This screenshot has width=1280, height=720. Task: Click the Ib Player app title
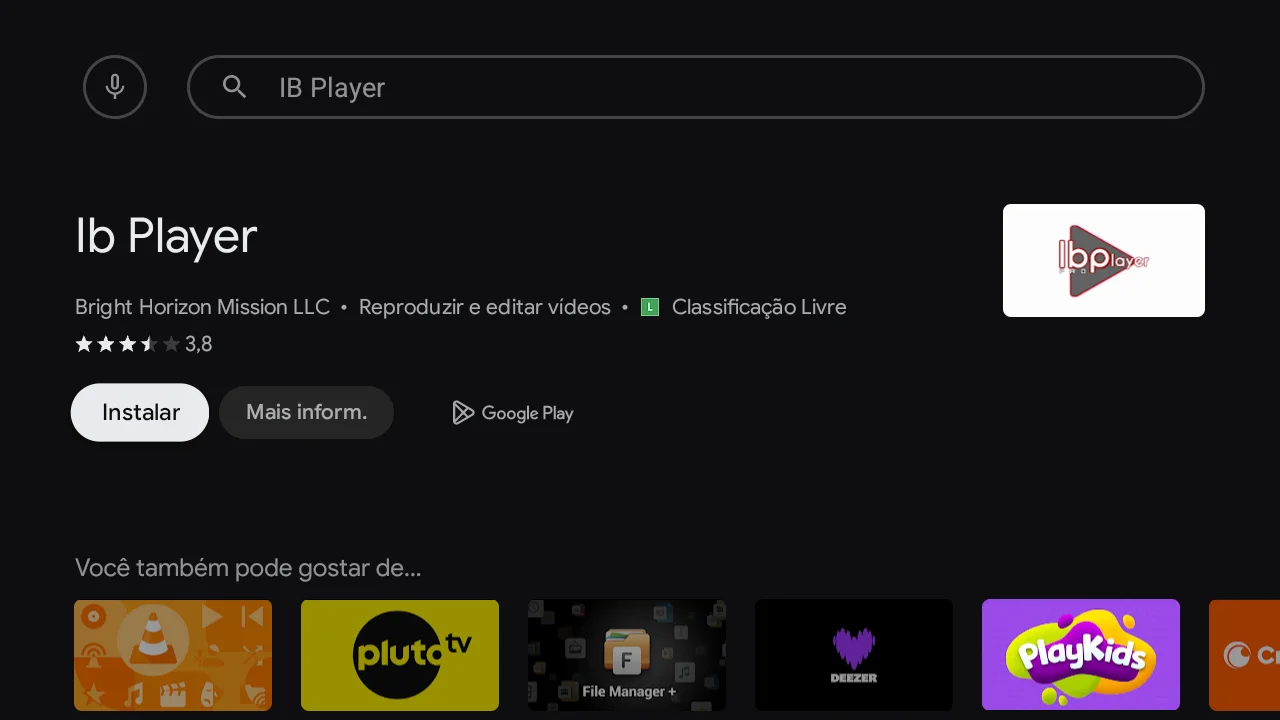(x=166, y=237)
